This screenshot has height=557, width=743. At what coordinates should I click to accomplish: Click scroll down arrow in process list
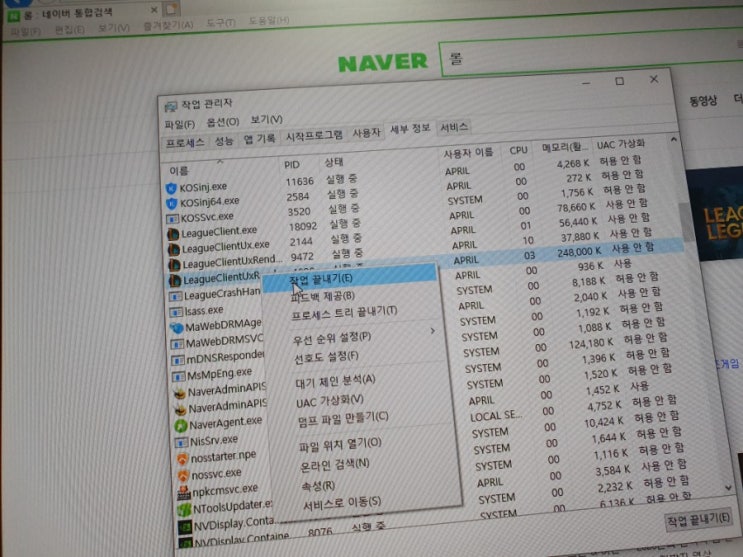click(728, 487)
